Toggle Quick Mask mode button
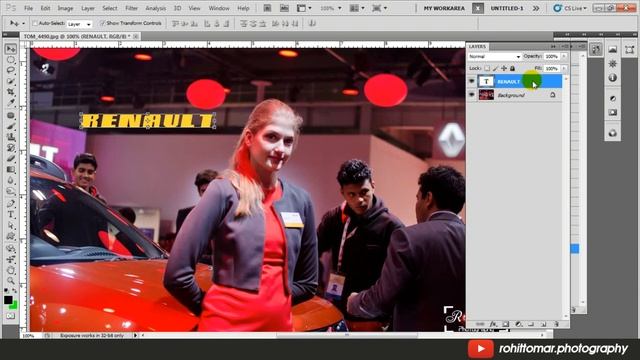The image size is (640, 360). (11, 316)
